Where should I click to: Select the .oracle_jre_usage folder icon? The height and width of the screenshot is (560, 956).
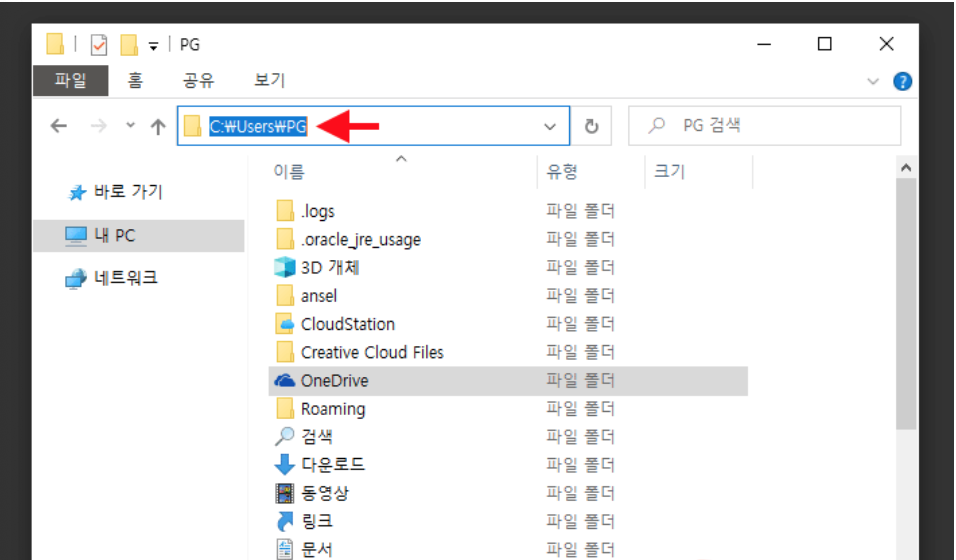[285, 239]
